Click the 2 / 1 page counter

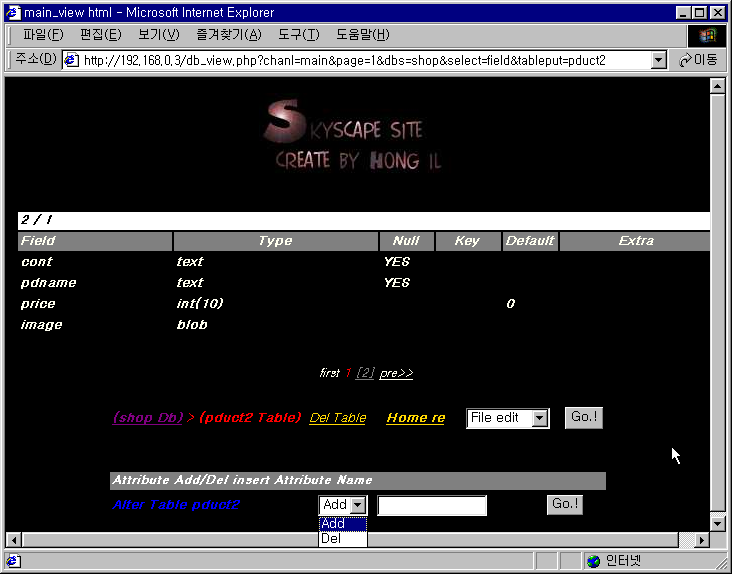click(x=36, y=220)
